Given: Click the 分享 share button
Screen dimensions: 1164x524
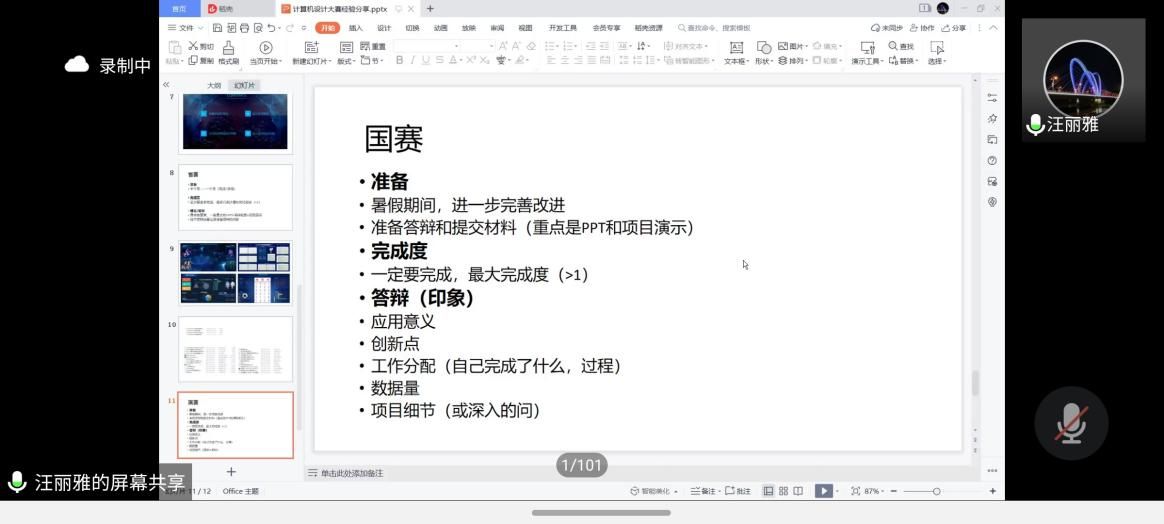Looking at the screenshot, I should (954, 28).
